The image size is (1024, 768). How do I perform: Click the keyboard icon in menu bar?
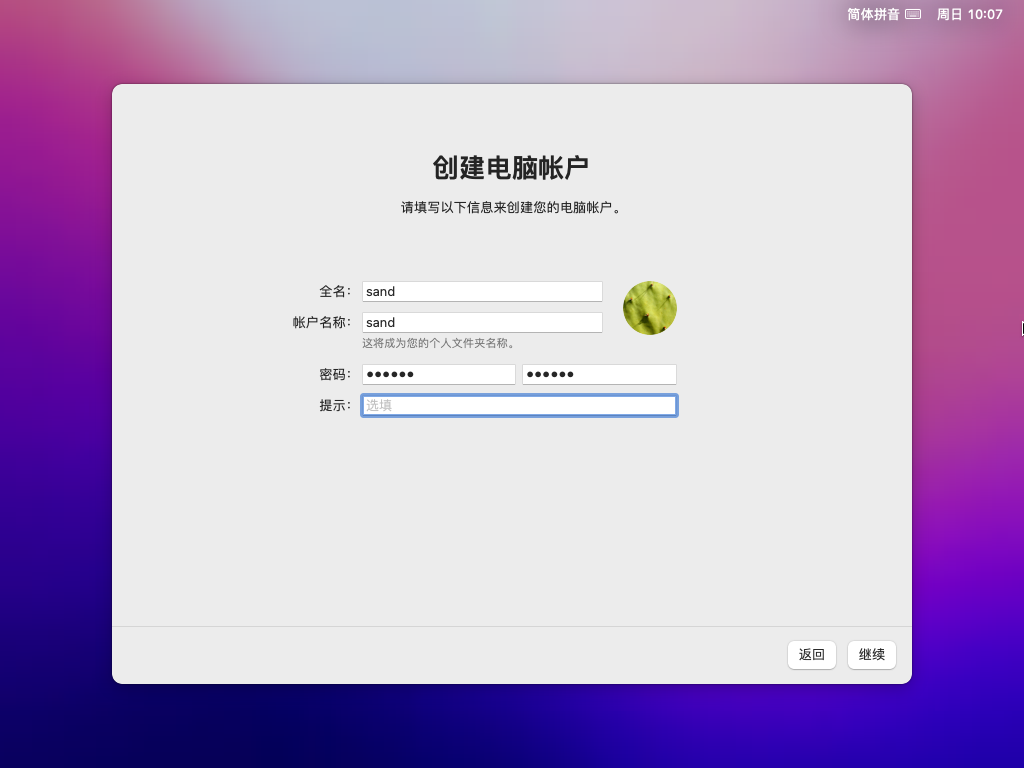912,15
